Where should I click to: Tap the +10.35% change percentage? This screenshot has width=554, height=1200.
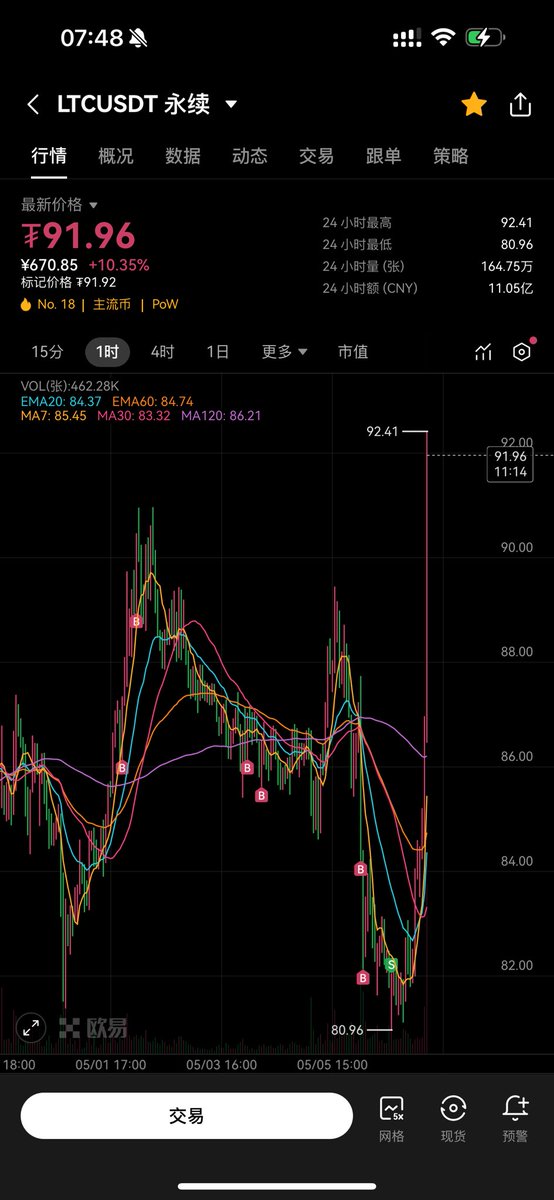pyautogui.click(x=118, y=265)
